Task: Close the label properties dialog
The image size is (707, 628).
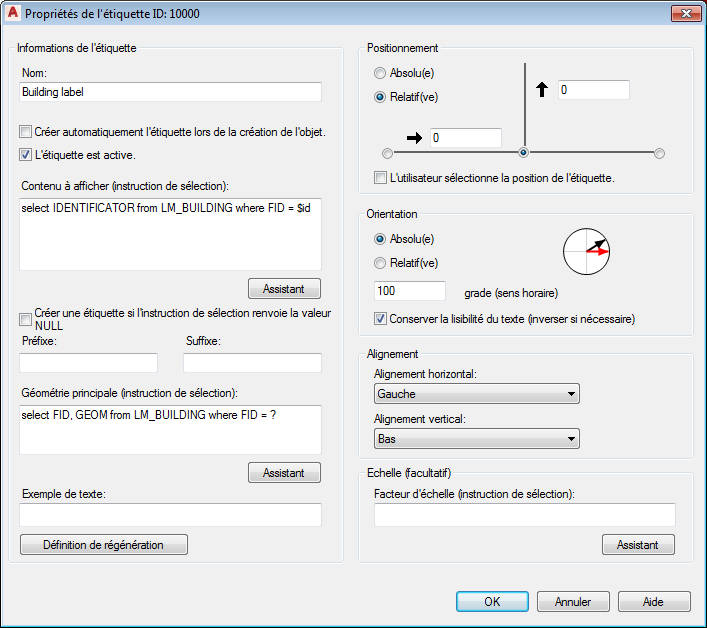Action: [x=686, y=13]
